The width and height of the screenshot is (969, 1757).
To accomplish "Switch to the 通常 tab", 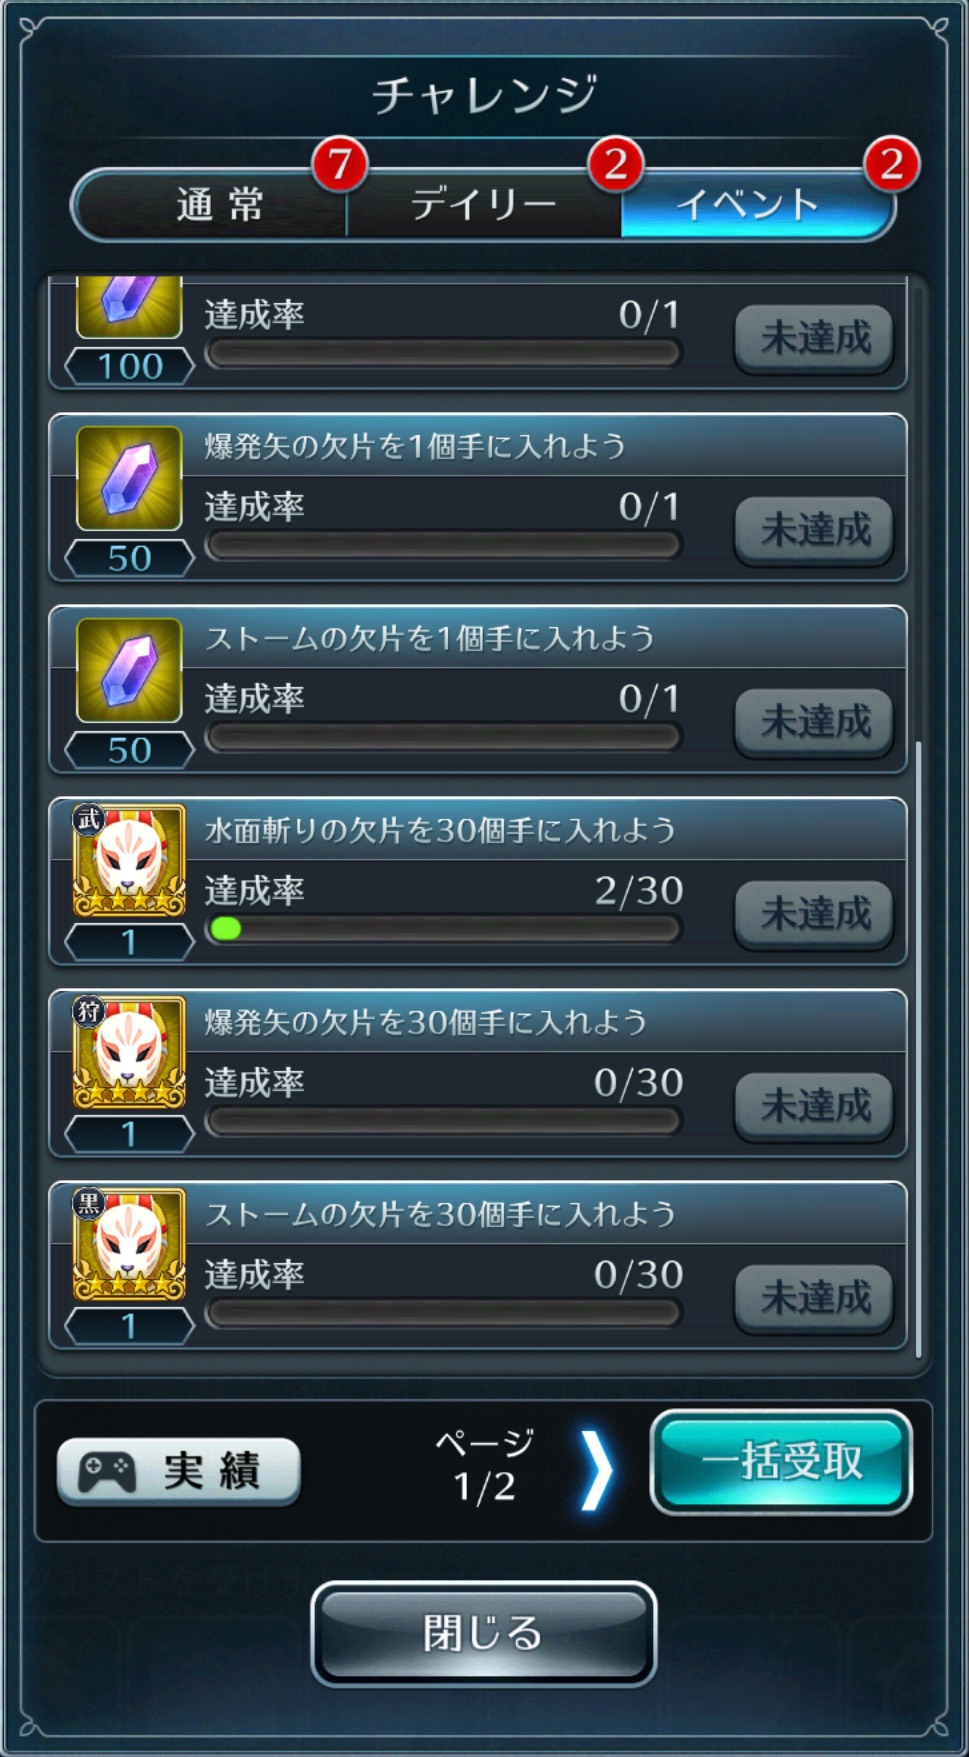I will 210,205.
